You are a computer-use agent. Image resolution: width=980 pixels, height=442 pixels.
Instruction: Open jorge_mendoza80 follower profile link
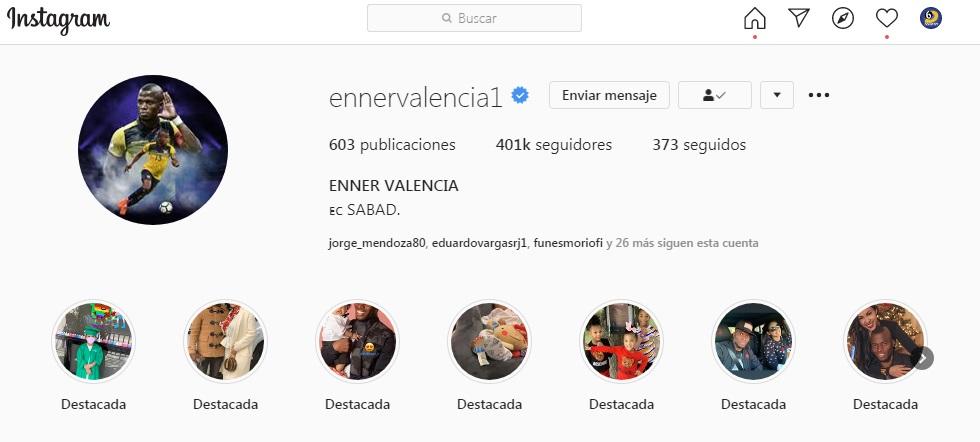tap(377, 243)
